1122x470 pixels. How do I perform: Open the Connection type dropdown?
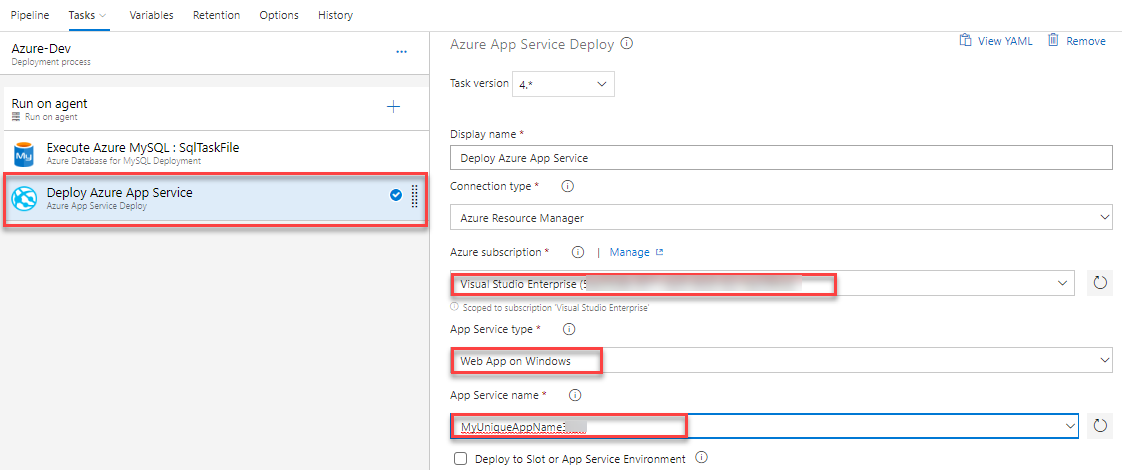click(781, 217)
